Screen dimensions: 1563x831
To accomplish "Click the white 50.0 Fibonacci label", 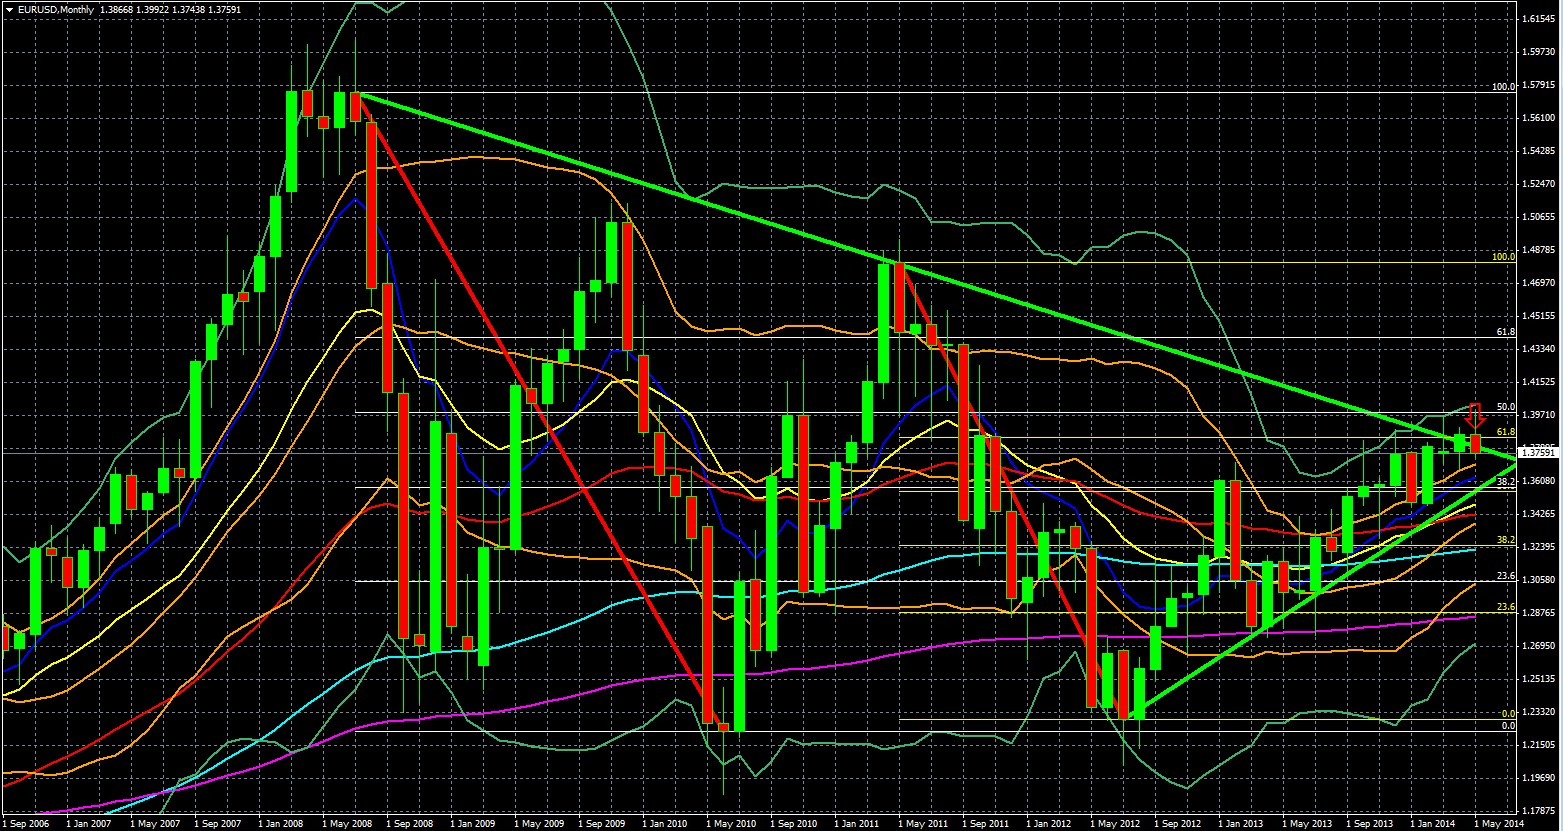I will (1505, 407).
